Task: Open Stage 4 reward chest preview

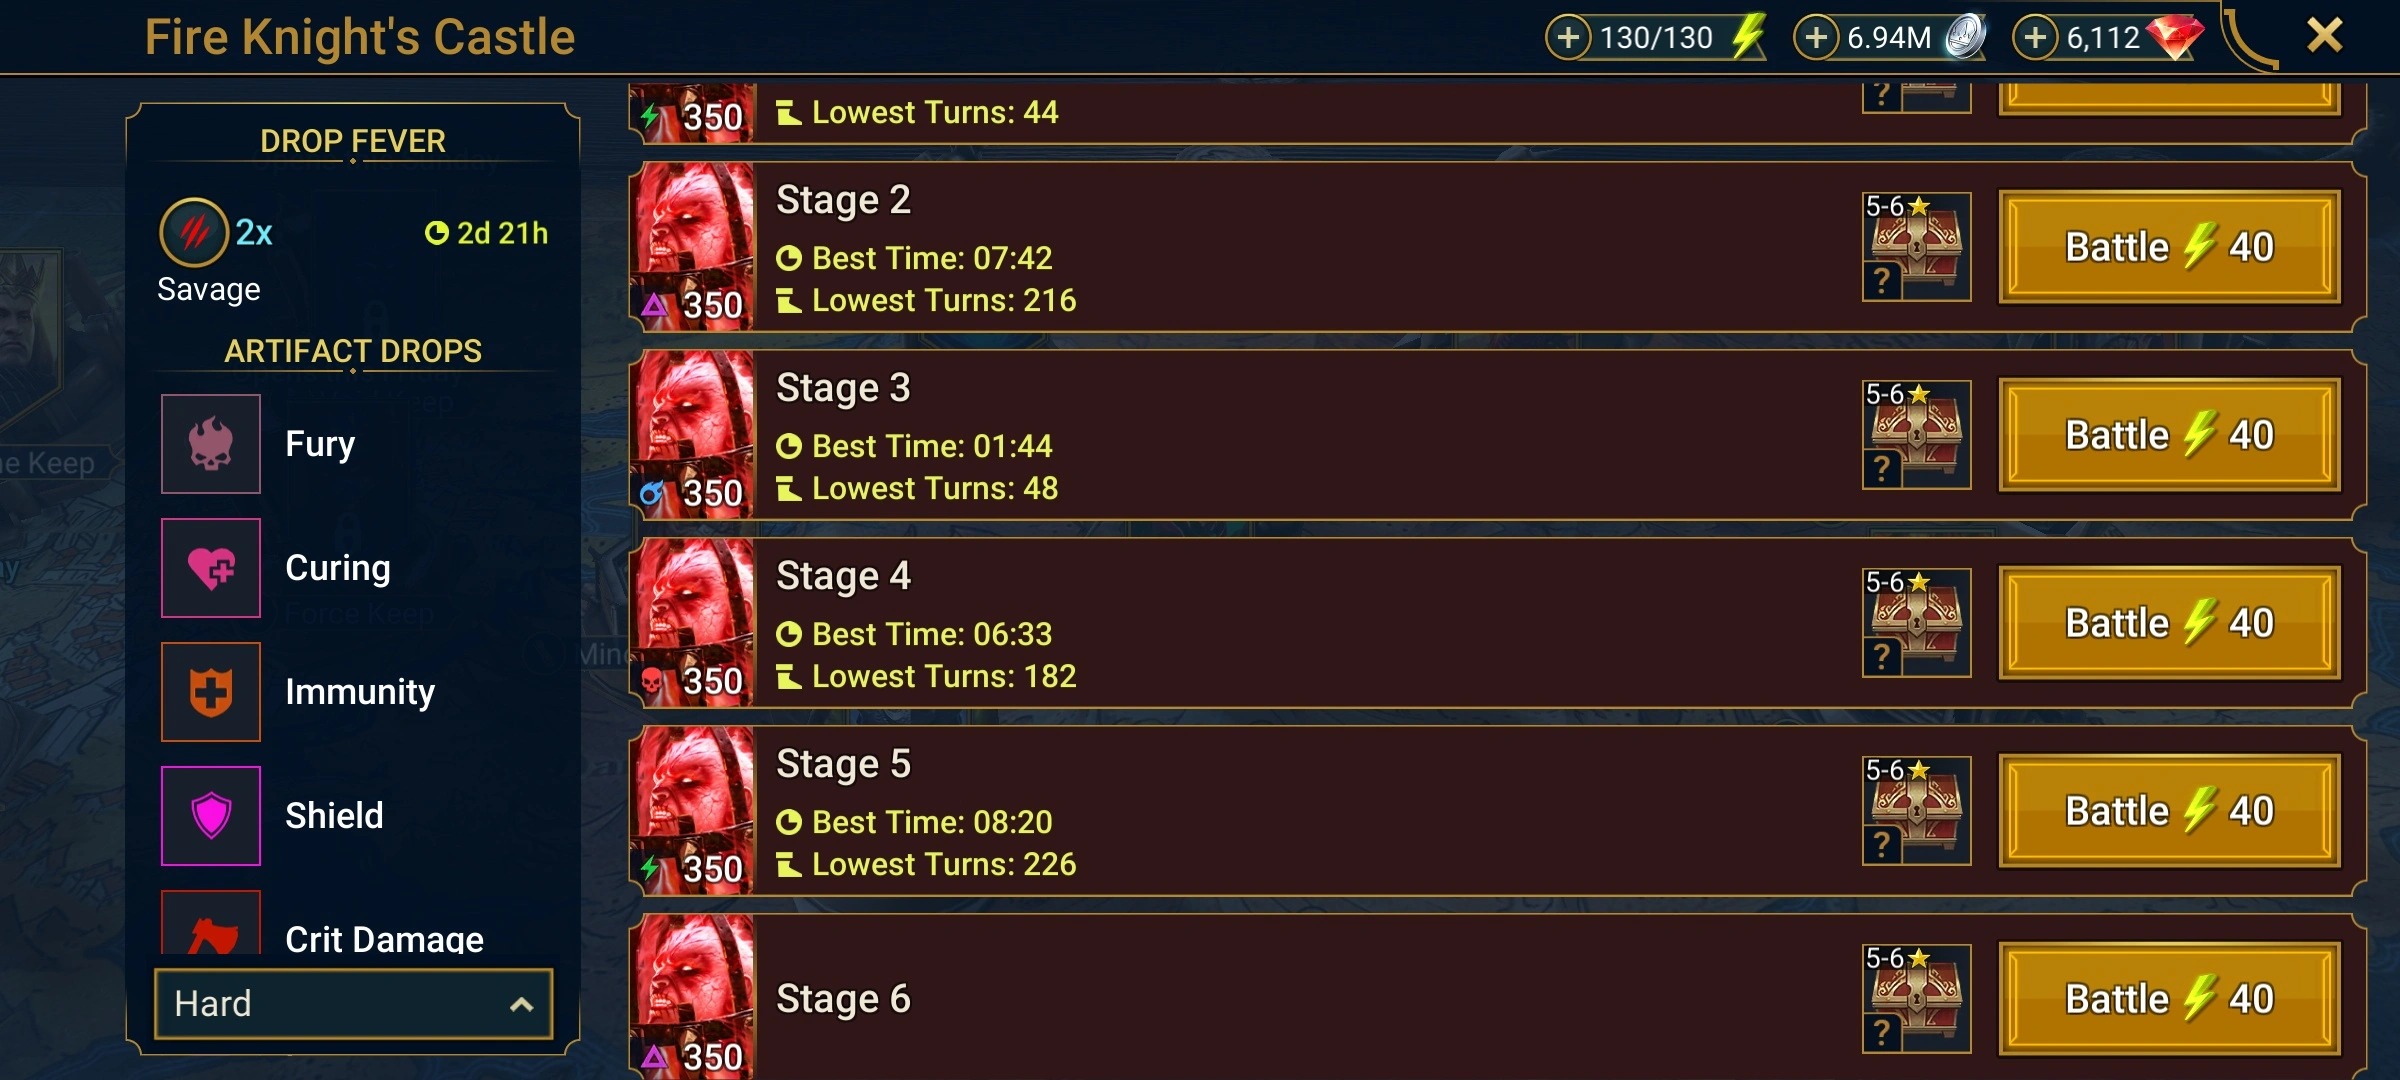Action: pos(1916,623)
